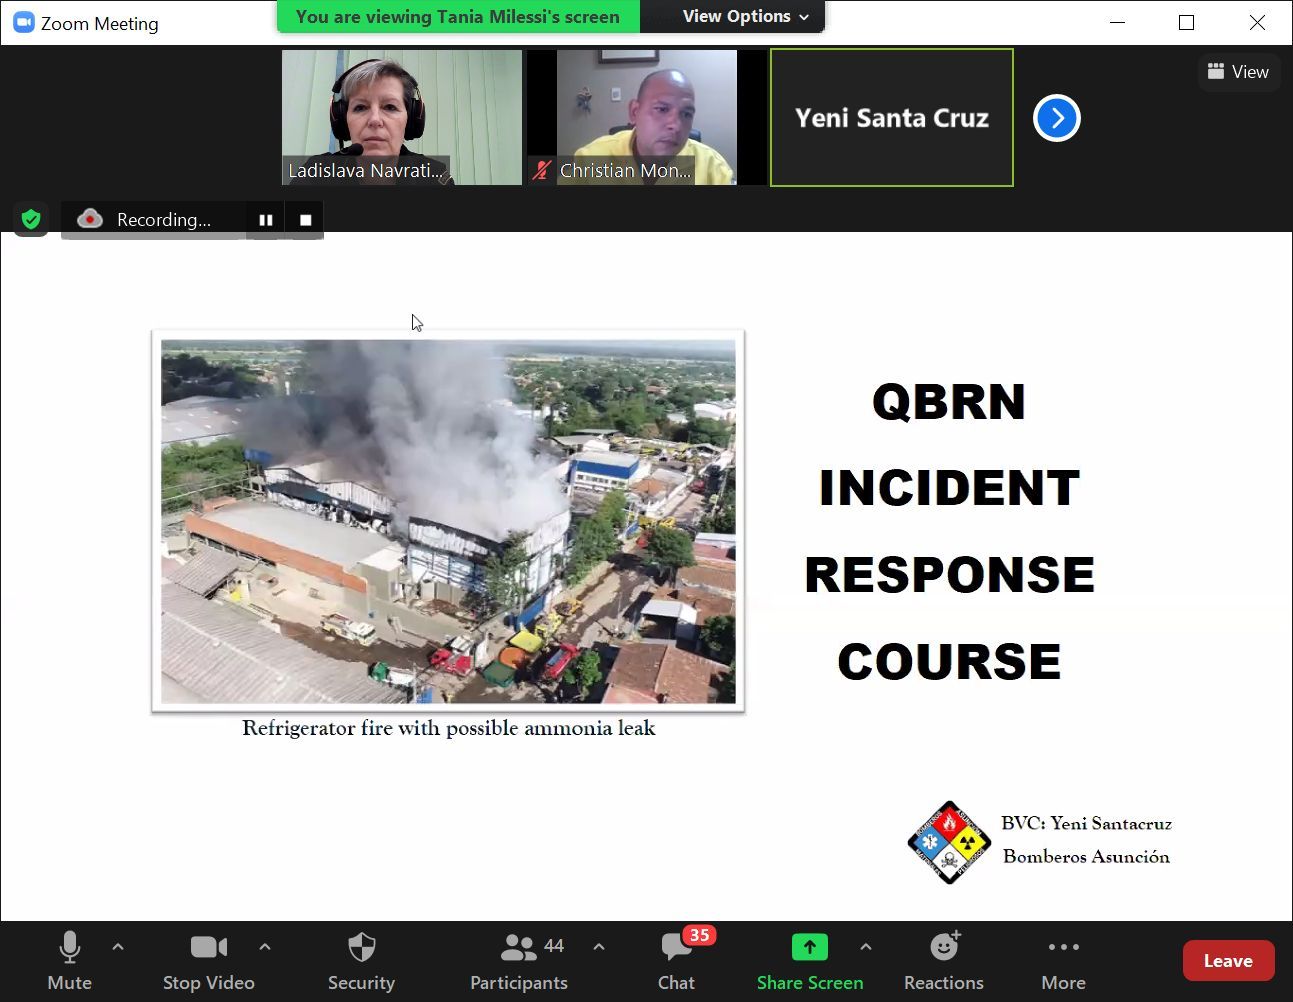Image resolution: width=1293 pixels, height=1002 pixels.
Task: Expand the audio settings chevron next to Mute
Action: coord(117,947)
